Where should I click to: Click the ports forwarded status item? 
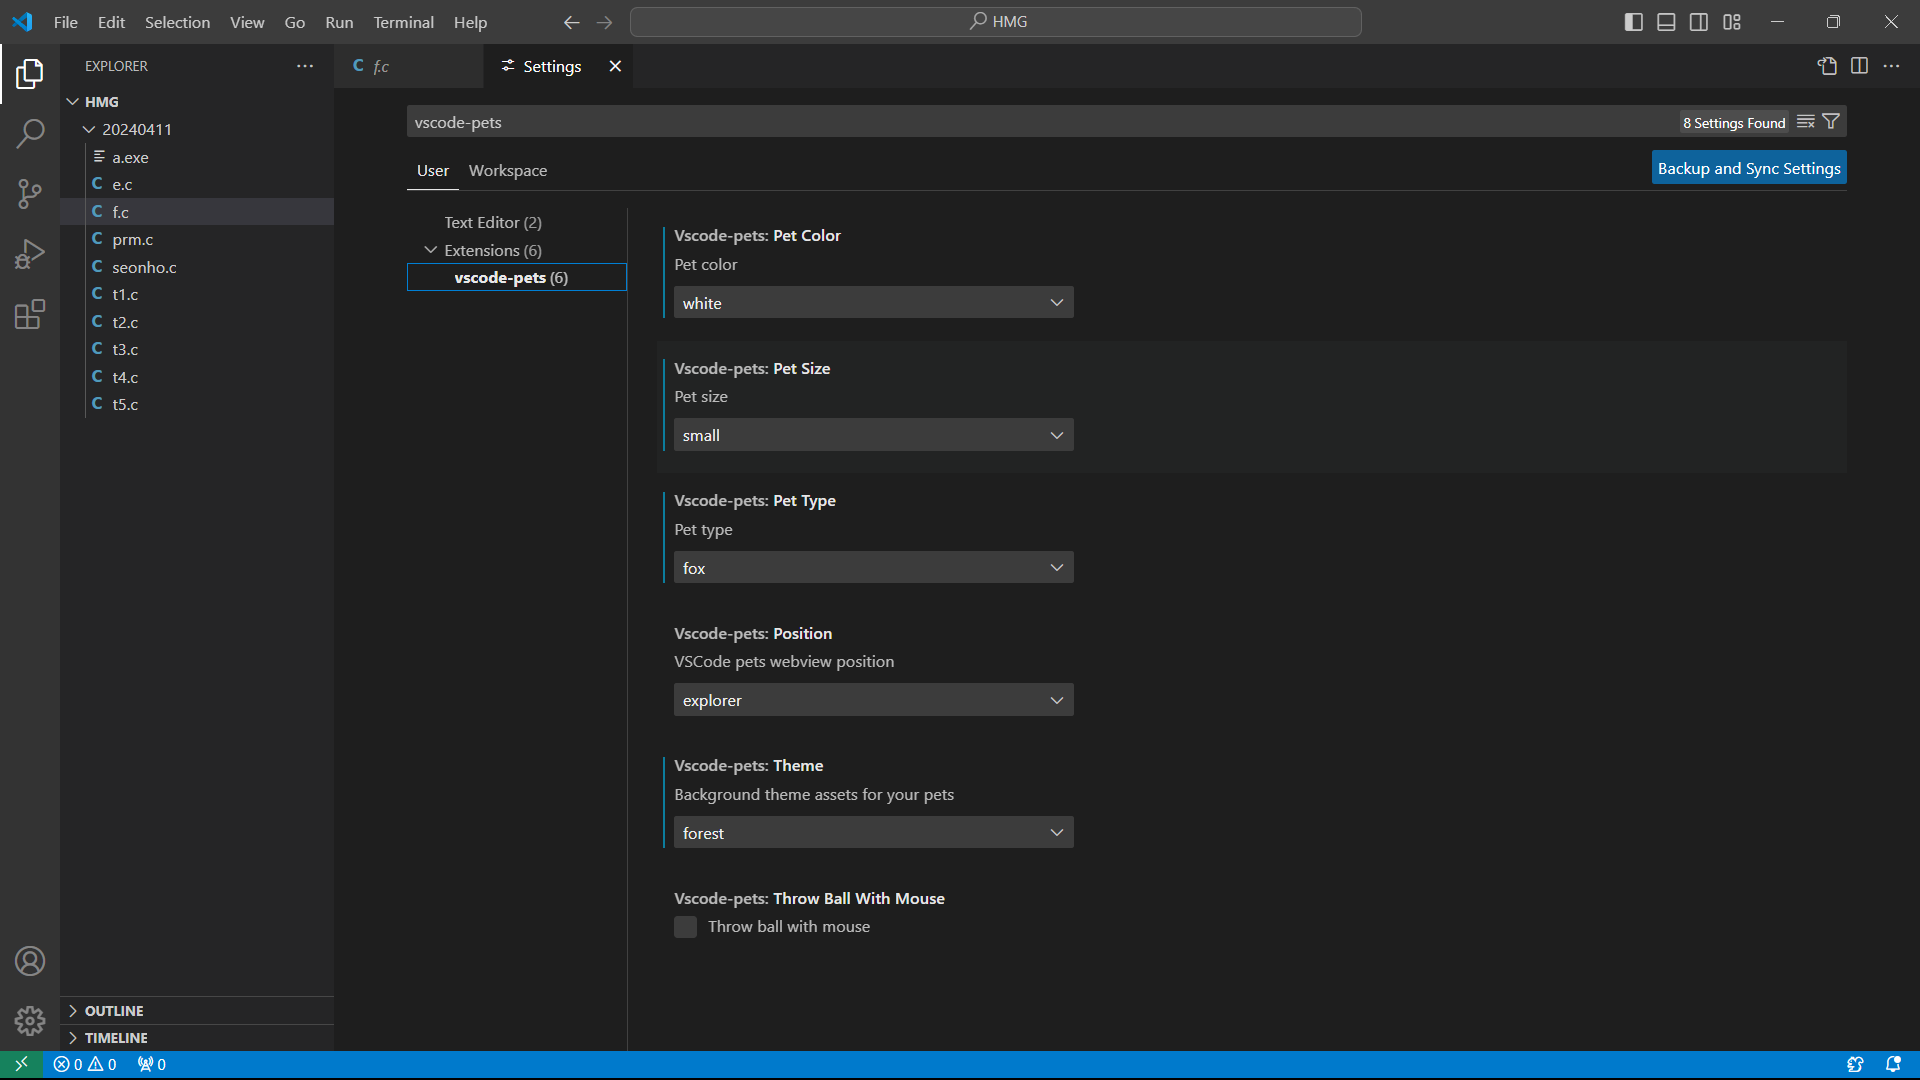152,1064
